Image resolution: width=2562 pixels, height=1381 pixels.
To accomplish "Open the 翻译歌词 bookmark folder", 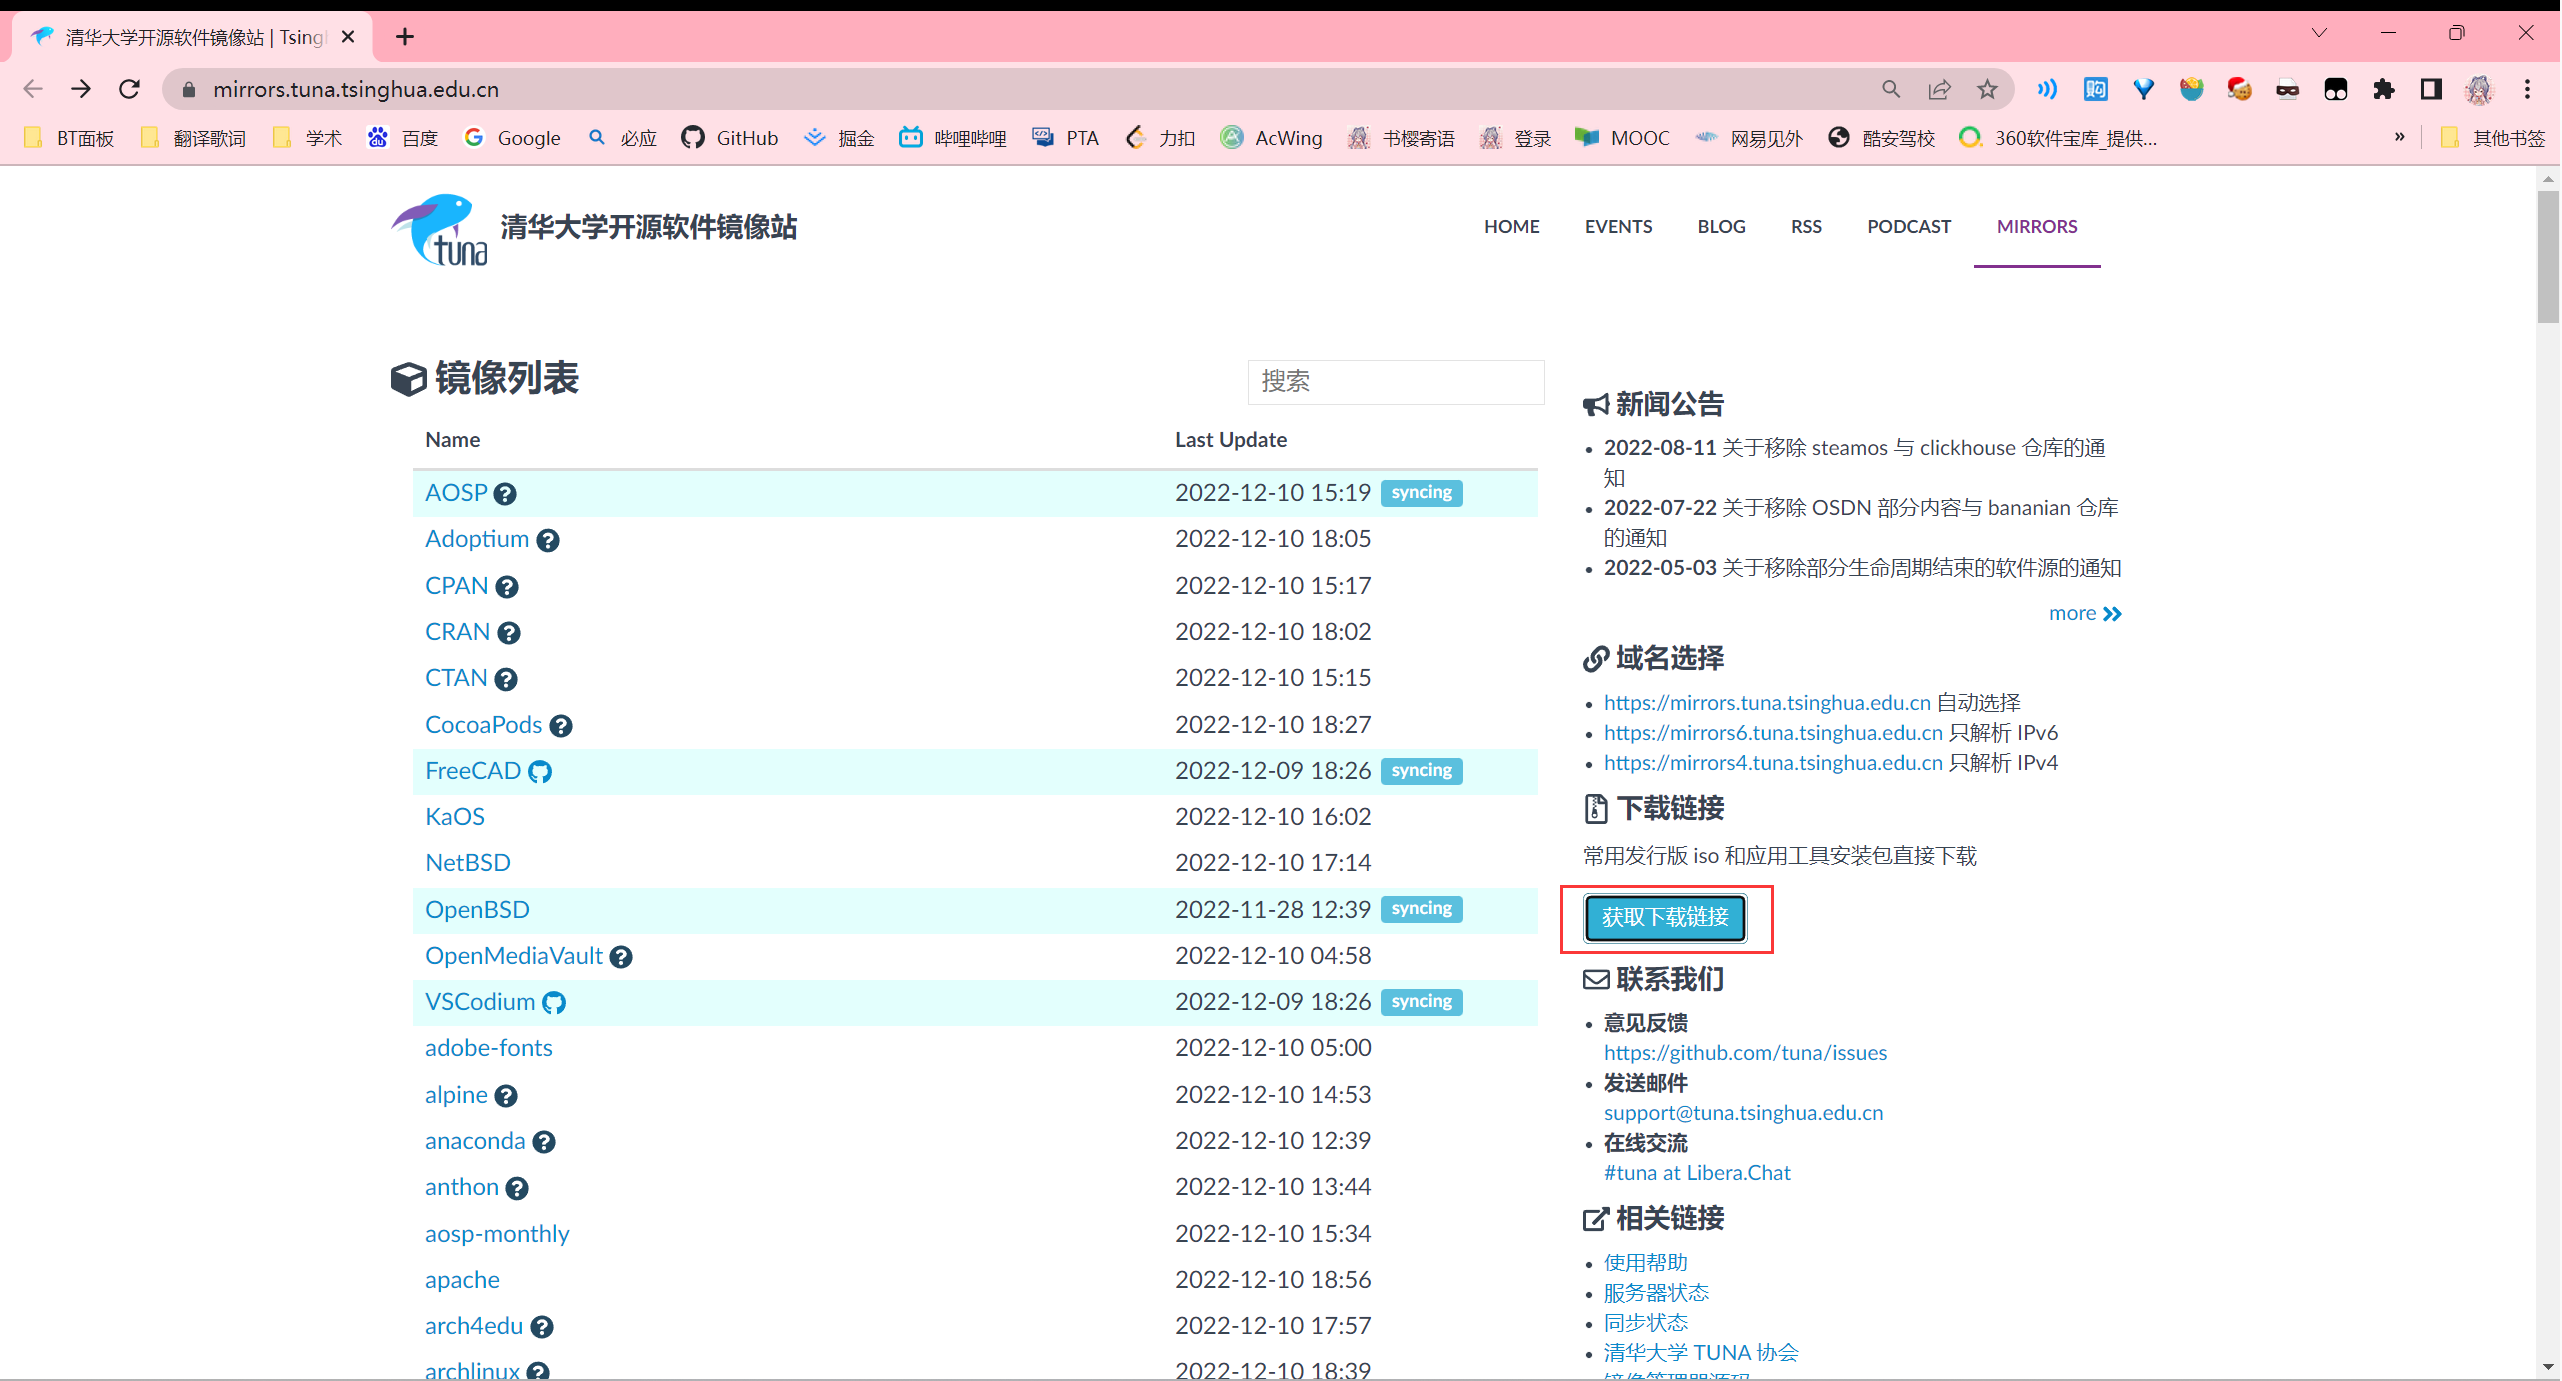I will 194,138.
